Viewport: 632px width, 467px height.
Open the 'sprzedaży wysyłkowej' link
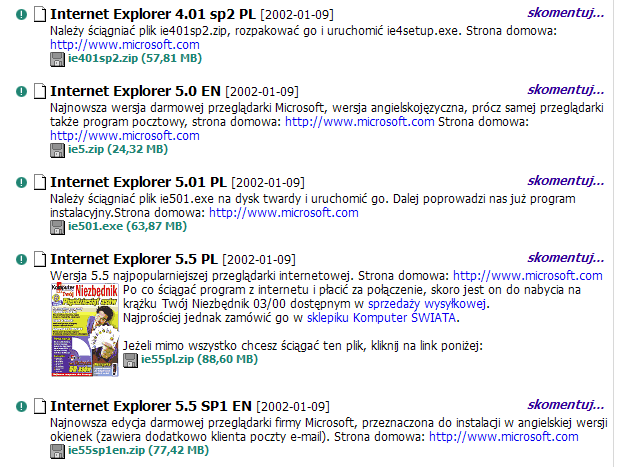[427, 304]
